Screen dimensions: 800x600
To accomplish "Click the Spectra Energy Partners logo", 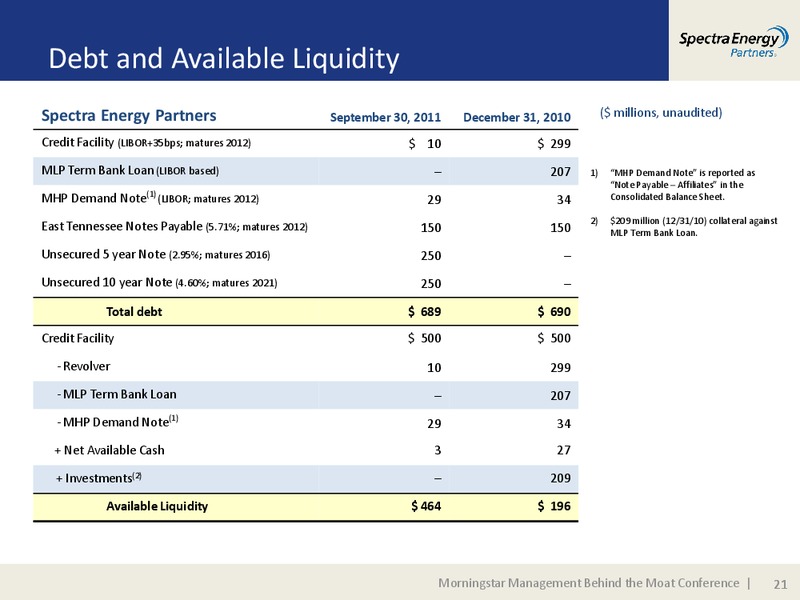I will pos(733,42).
